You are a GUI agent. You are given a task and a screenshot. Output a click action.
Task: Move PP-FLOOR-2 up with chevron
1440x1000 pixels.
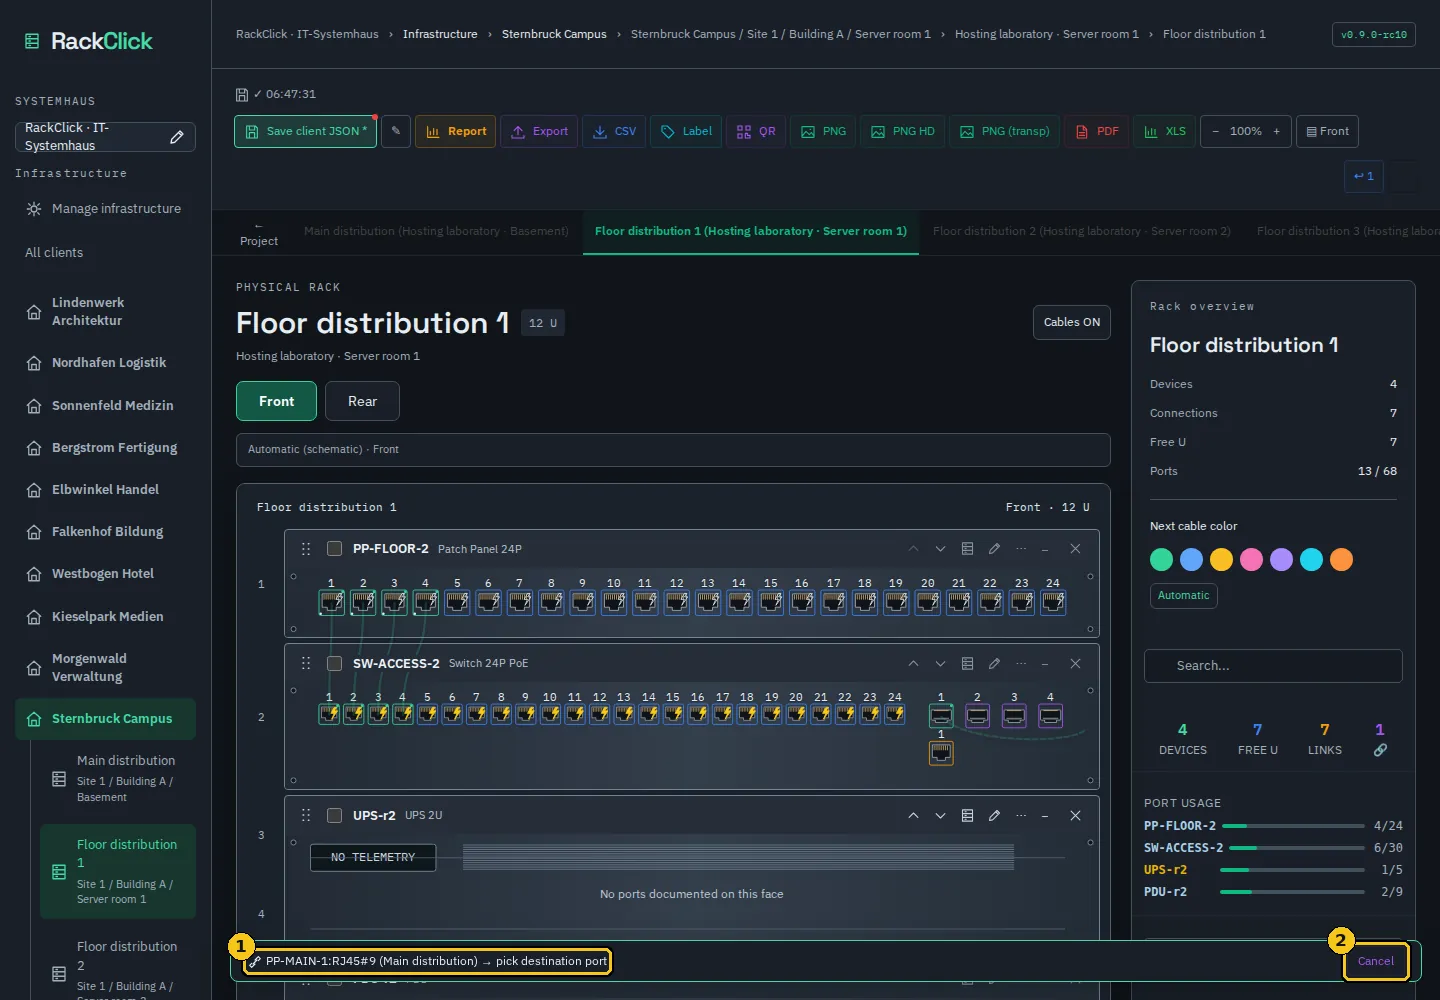913,549
